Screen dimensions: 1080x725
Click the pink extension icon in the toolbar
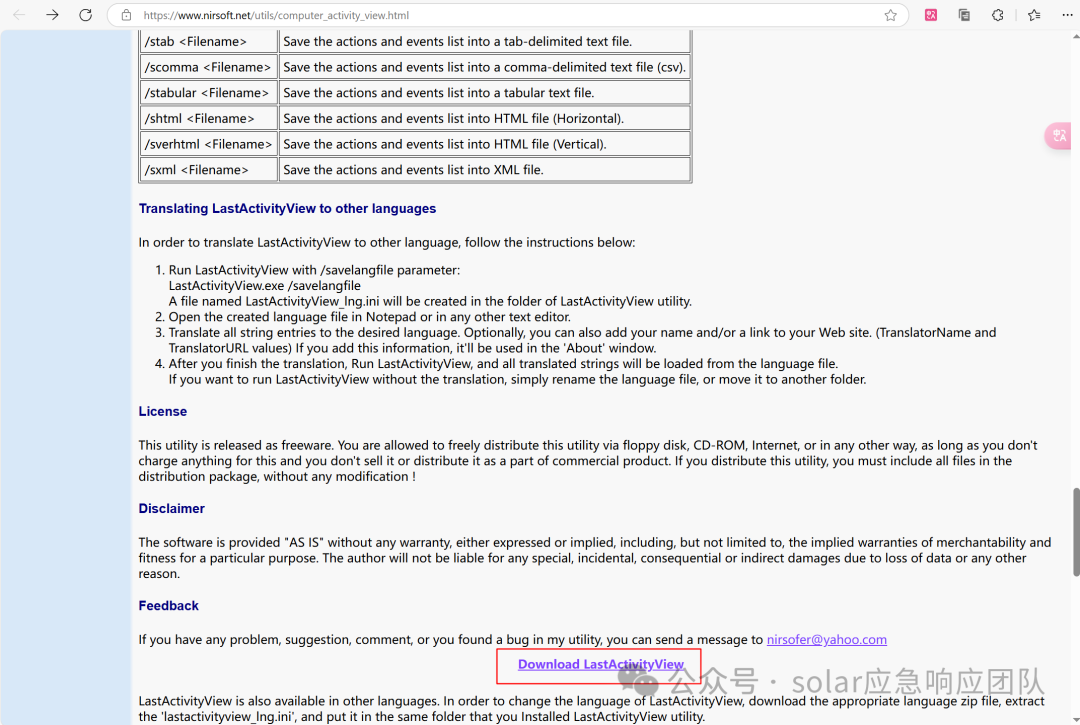tap(930, 15)
